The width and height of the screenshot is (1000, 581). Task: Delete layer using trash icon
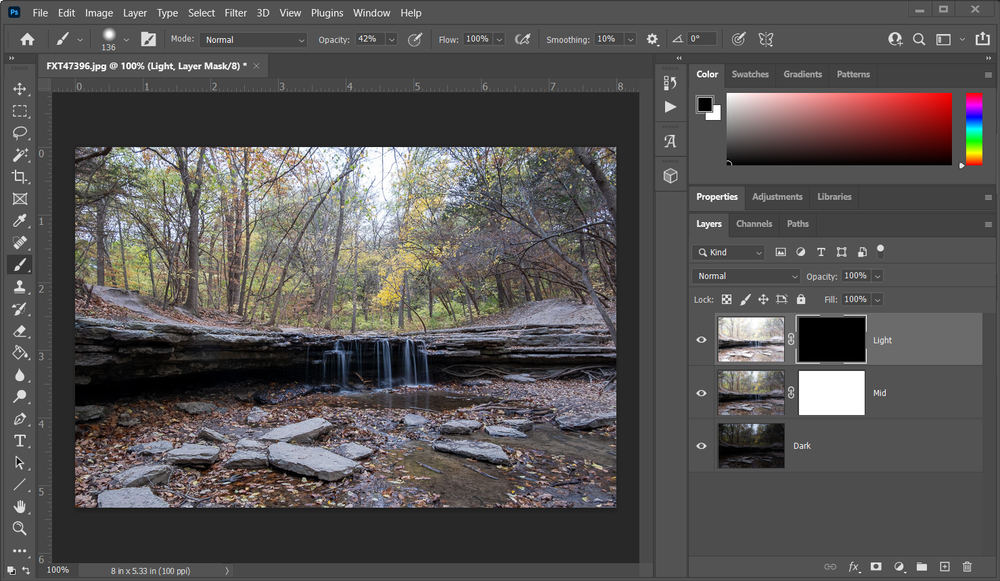pos(969,567)
